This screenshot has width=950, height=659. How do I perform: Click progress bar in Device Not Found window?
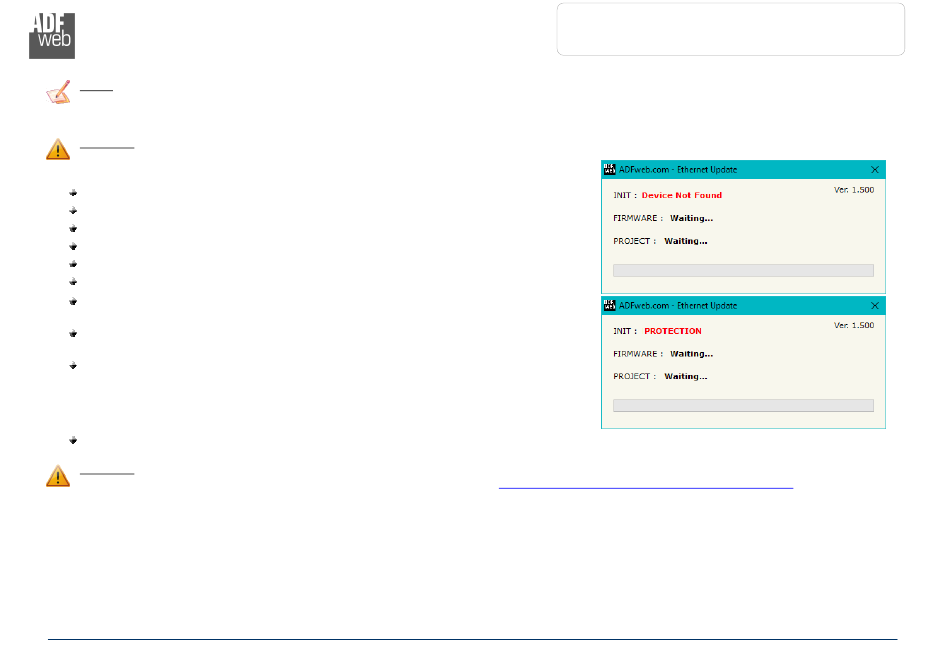pos(743,270)
